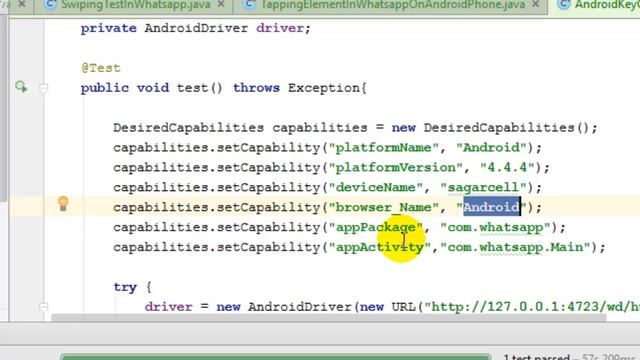Viewport: 640px width, 360px height.
Task: Click the "try" keyword
Action: 125,287
